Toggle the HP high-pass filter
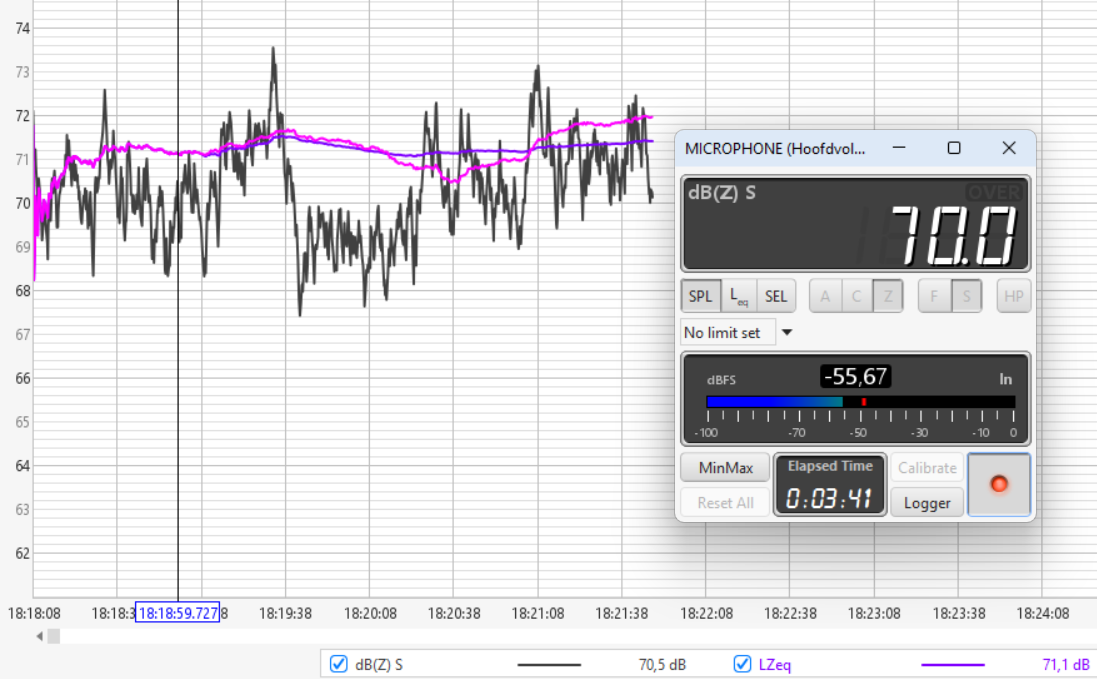1097x679 pixels. (x=1013, y=296)
